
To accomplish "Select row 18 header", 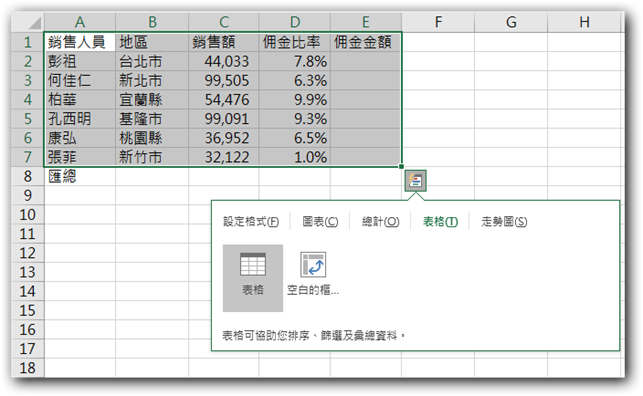I will (x=27, y=368).
